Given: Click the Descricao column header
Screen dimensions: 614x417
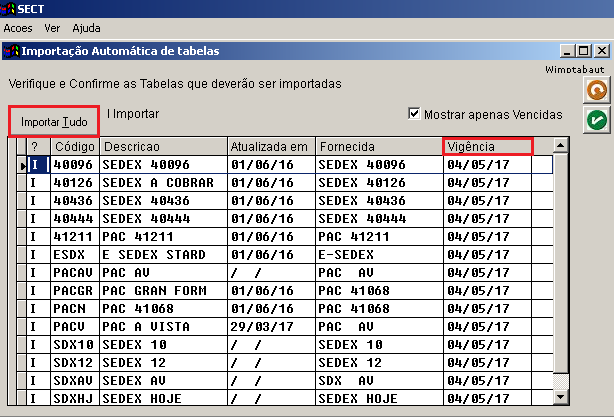Looking at the screenshot, I should point(163,147).
